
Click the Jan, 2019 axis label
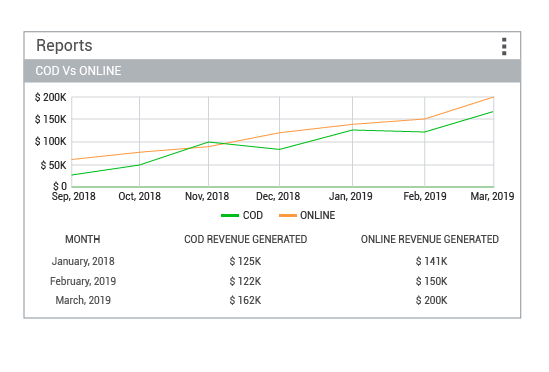click(x=350, y=196)
